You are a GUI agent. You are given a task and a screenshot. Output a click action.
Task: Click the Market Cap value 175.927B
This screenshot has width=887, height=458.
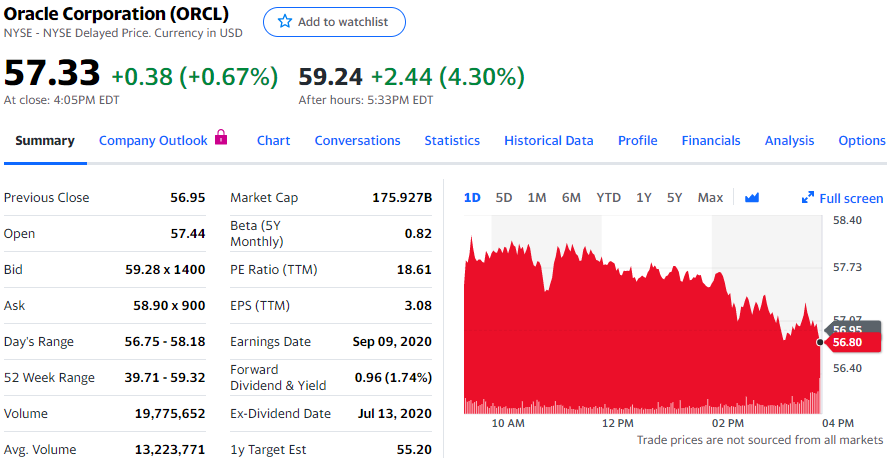[402, 198]
